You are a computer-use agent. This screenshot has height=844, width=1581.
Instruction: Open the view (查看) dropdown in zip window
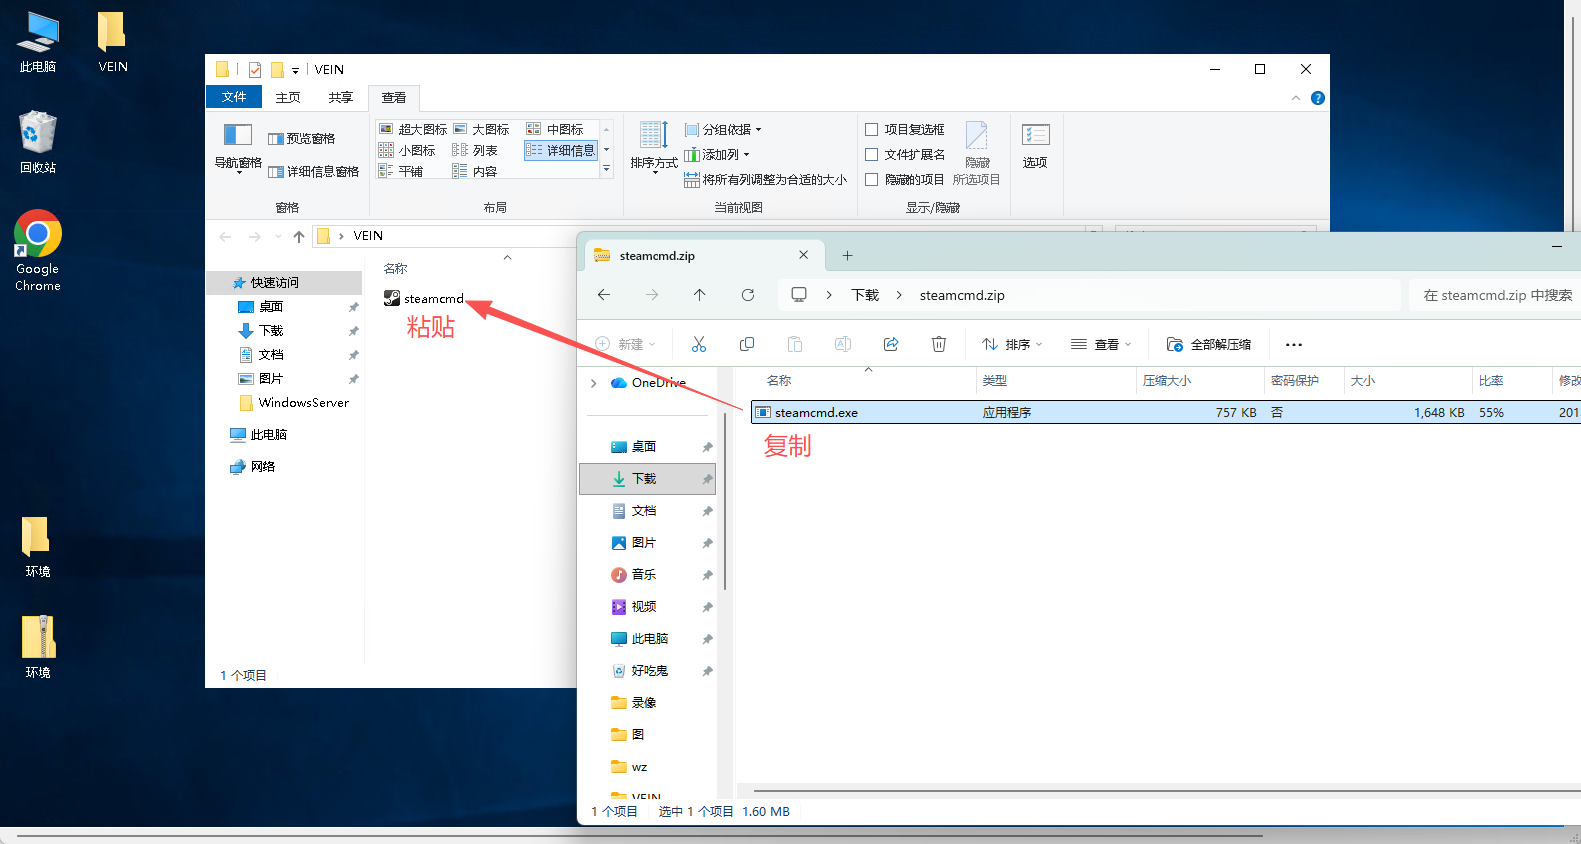[x=1100, y=344]
